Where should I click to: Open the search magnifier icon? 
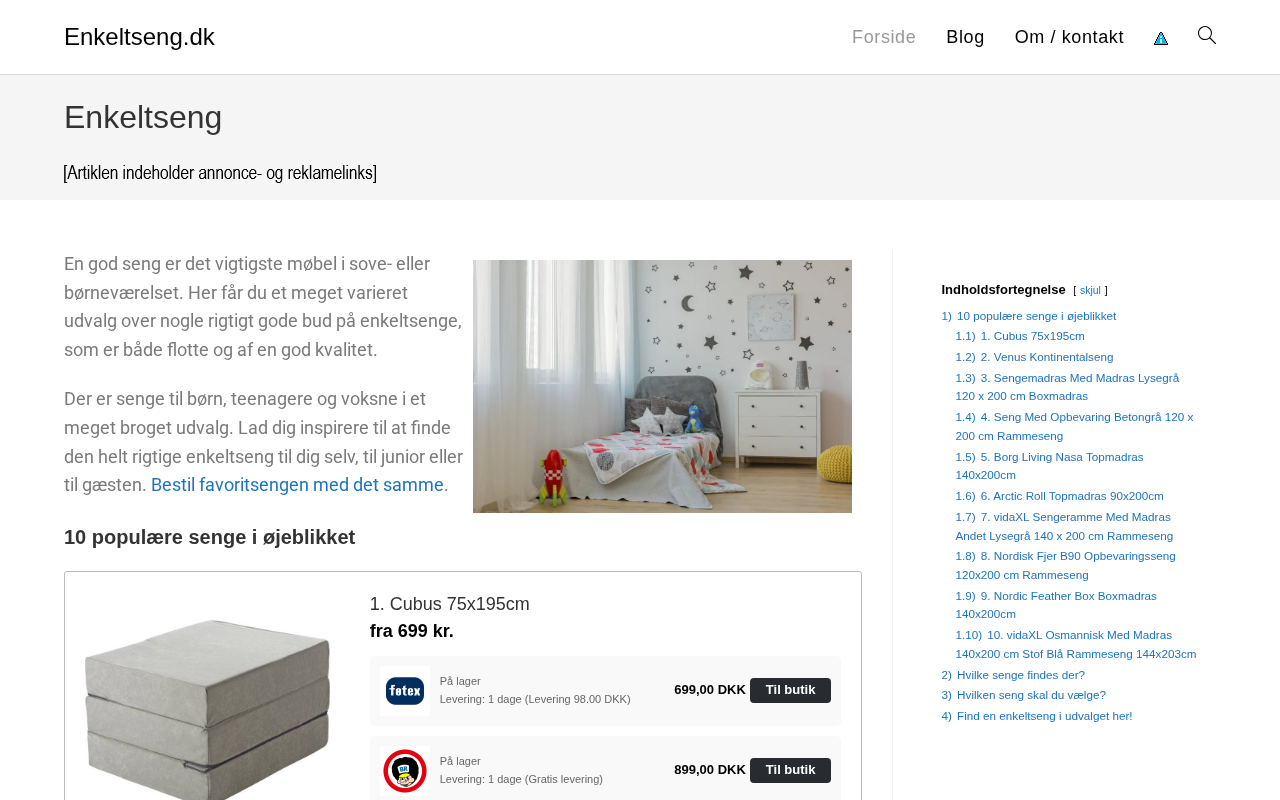(x=1207, y=36)
